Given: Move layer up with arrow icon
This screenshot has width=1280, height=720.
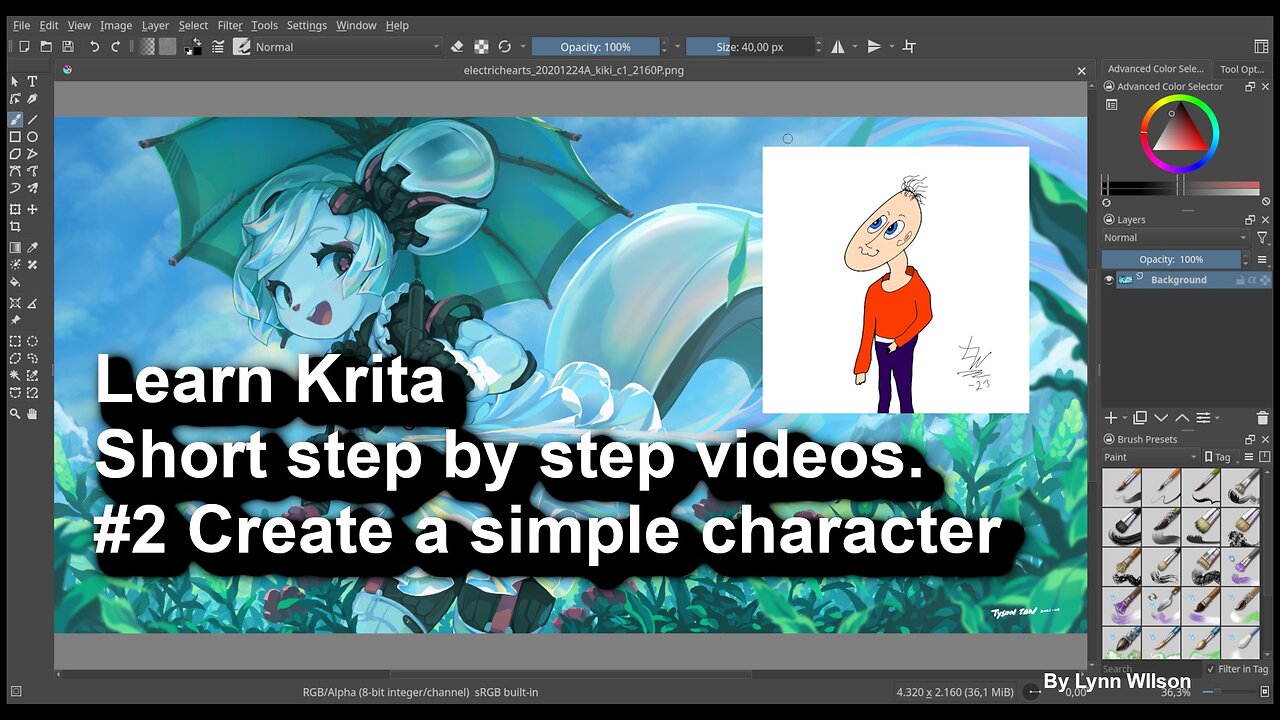Looking at the screenshot, I should point(1182,418).
